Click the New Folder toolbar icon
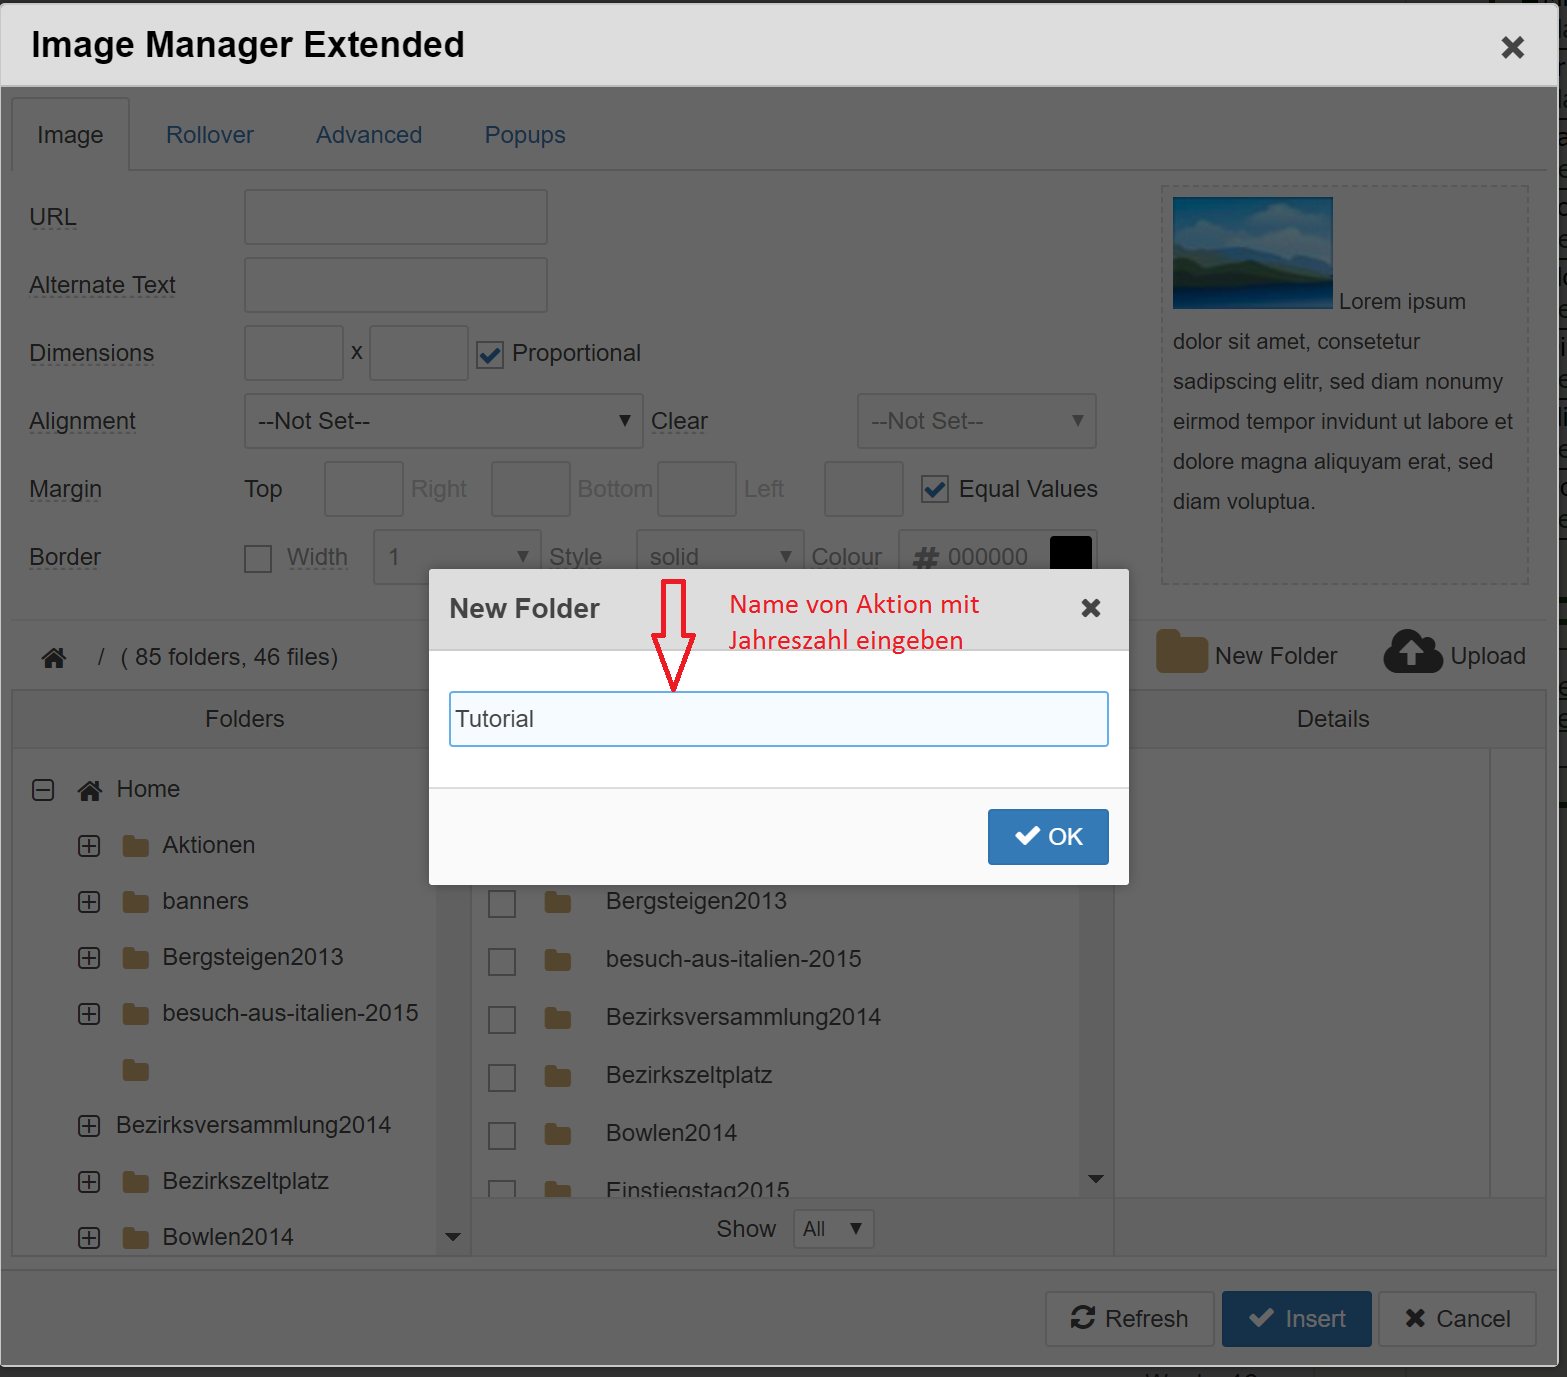The image size is (1567, 1377). click(x=1181, y=653)
